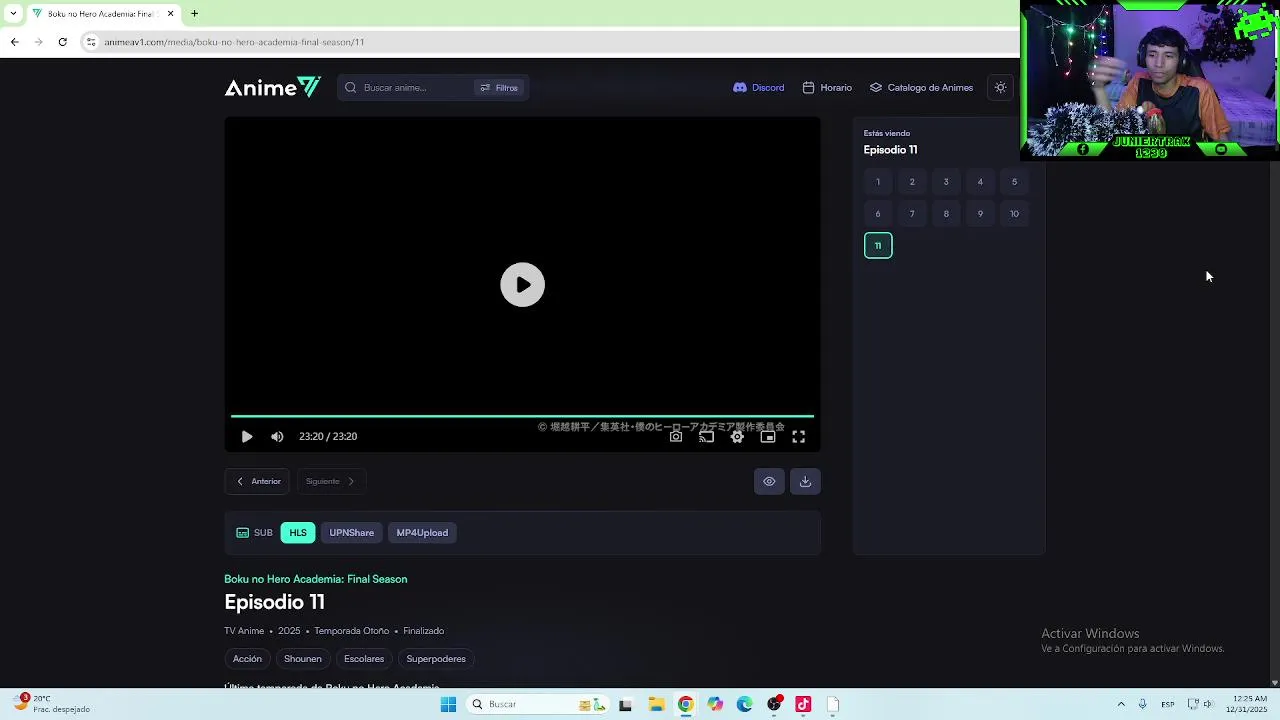Select episode 5 in episode list
This screenshot has height=720, width=1280.
click(x=1014, y=182)
